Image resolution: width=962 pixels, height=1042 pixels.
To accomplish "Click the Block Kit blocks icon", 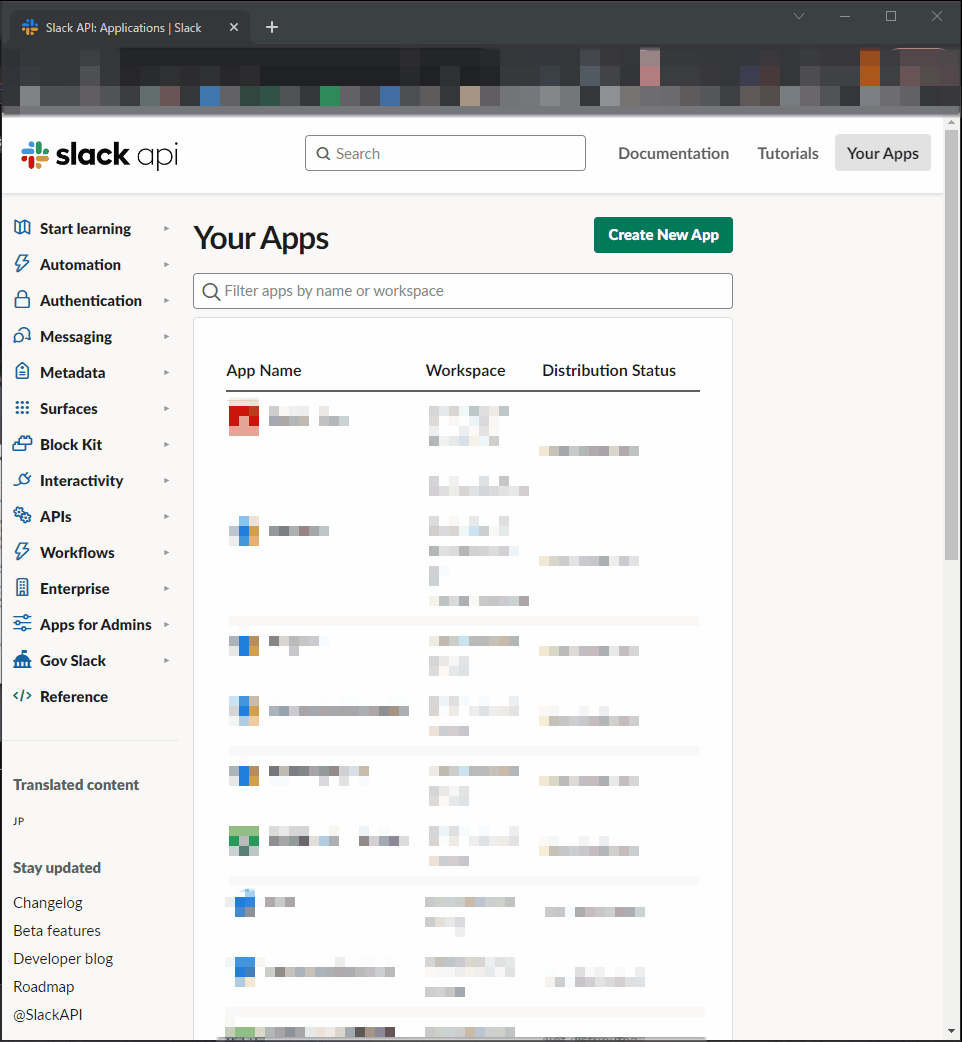I will coord(22,443).
